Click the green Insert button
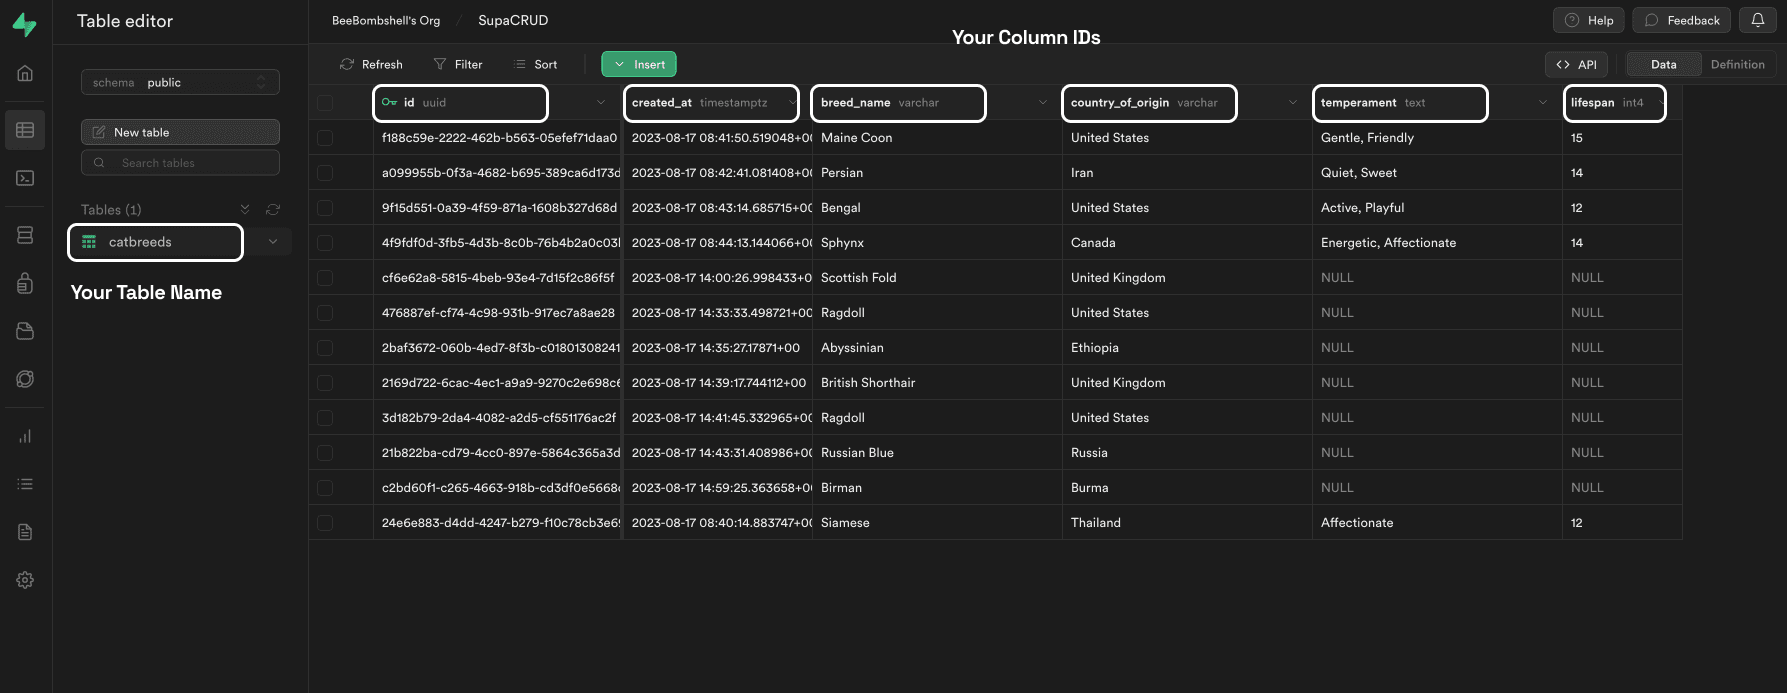 (639, 64)
